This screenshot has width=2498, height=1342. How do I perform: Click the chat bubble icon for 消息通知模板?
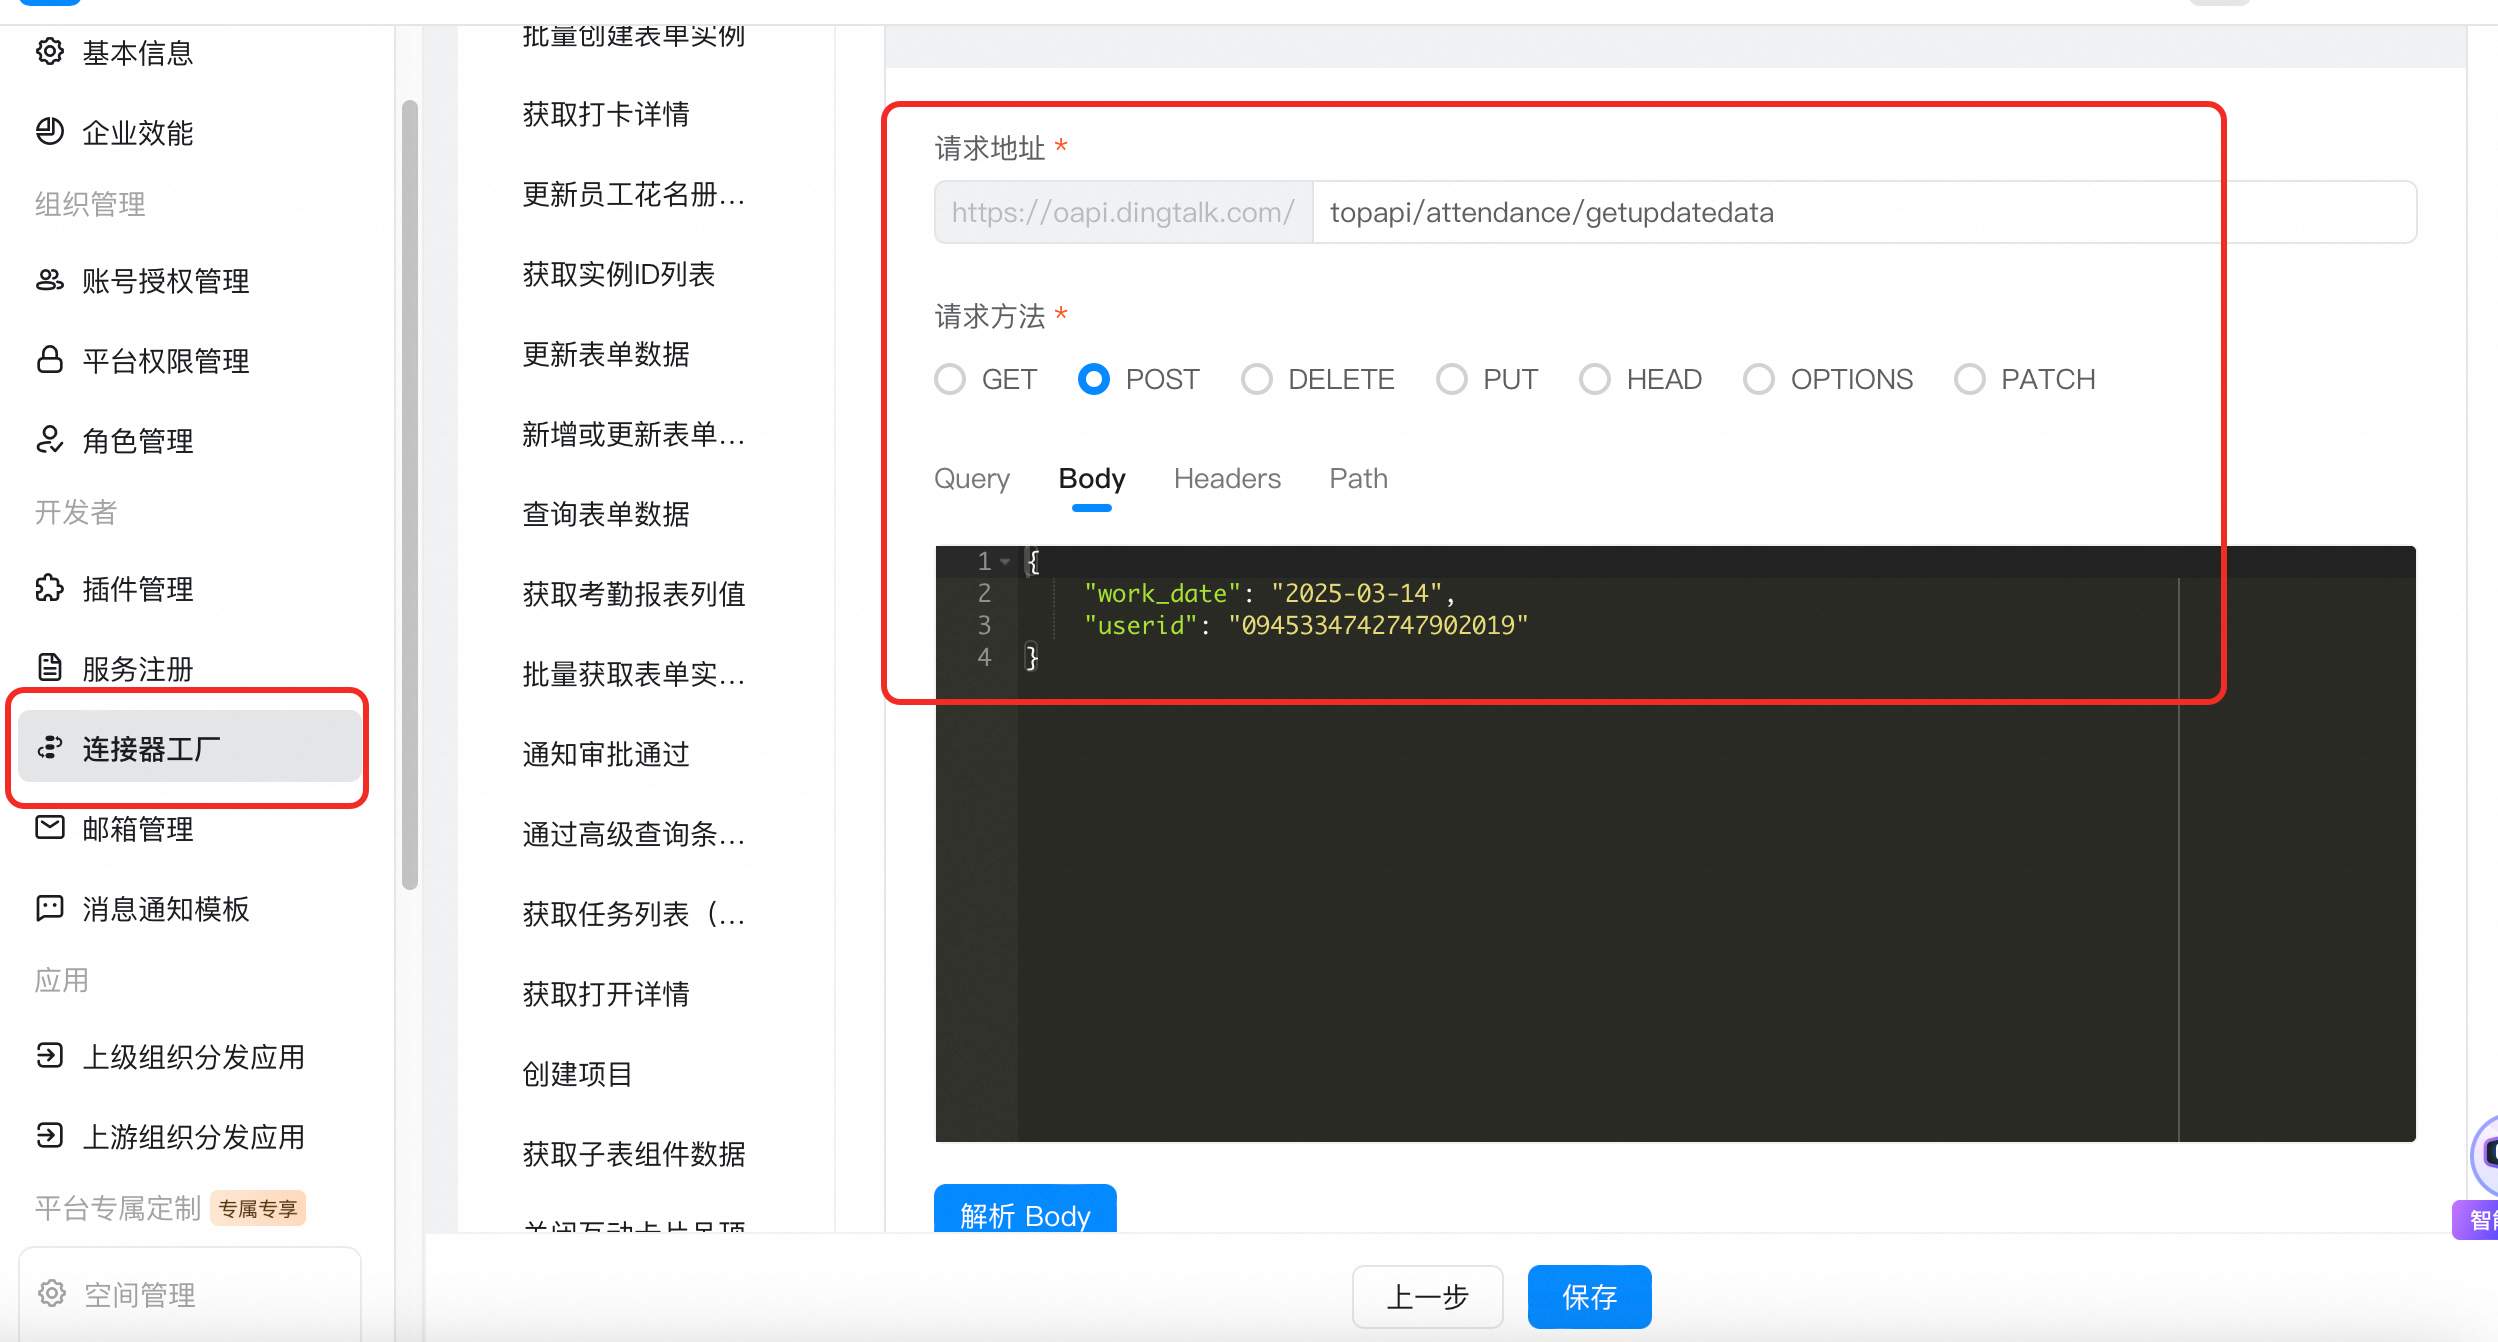[50, 908]
